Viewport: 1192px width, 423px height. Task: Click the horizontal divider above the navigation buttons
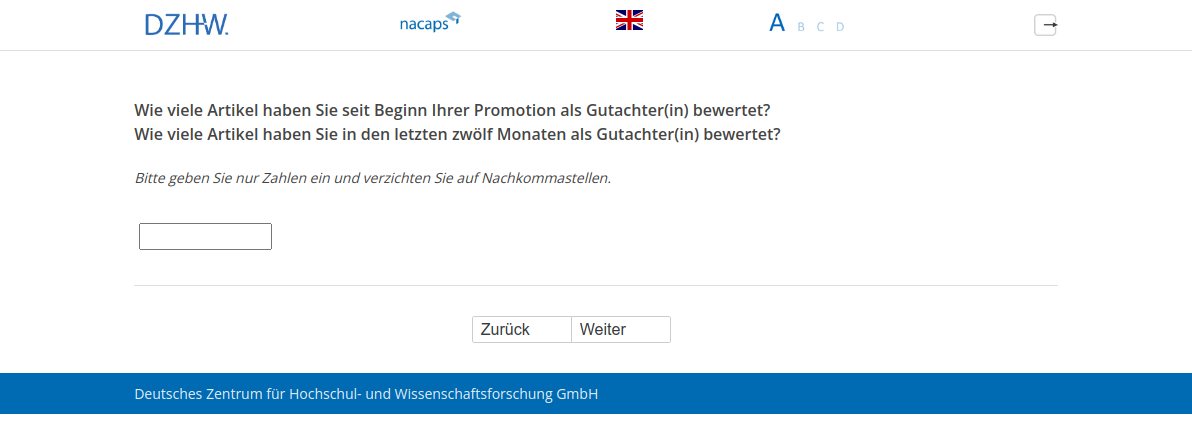596,286
